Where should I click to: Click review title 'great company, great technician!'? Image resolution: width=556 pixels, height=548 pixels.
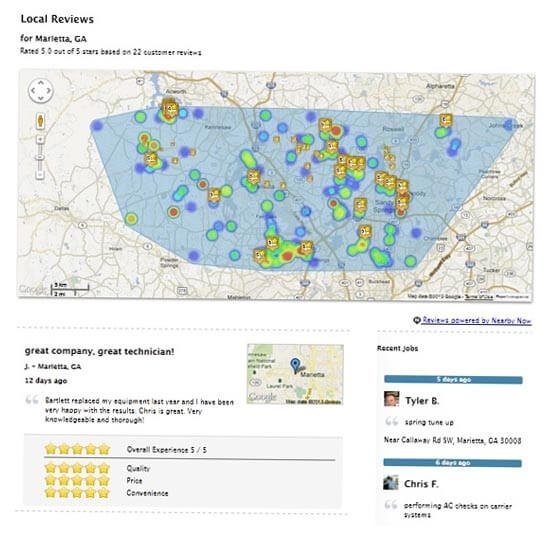click(100, 352)
